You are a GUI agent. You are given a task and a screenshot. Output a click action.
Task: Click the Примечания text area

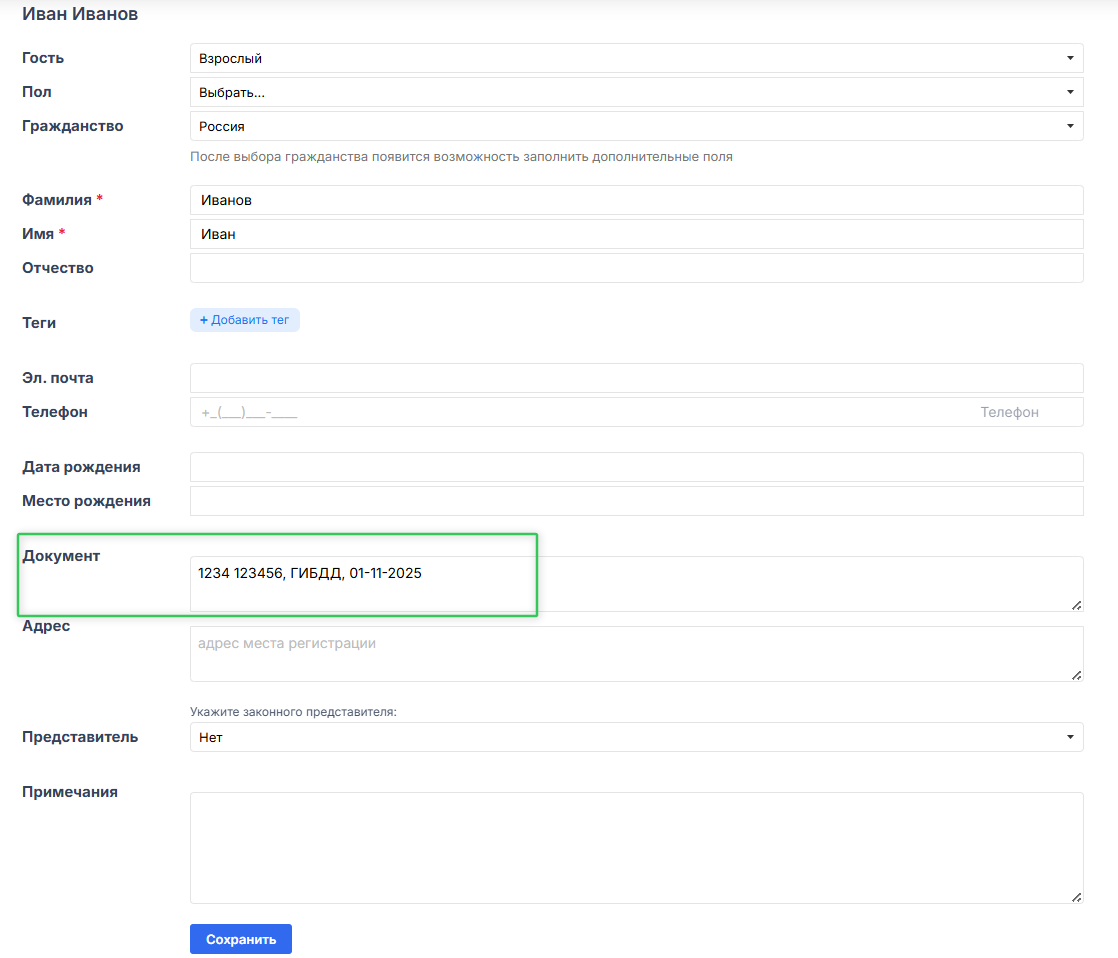[x=636, y=848]
